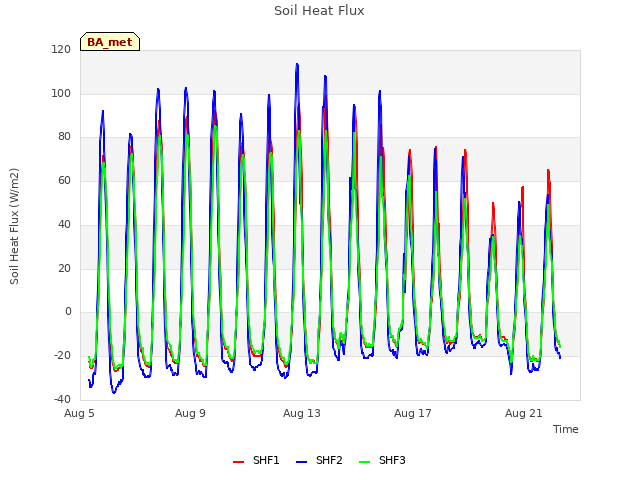640x480 pixels.
Task: Click the 20 y-axis tick label
Action: click(x=64, y=268)
